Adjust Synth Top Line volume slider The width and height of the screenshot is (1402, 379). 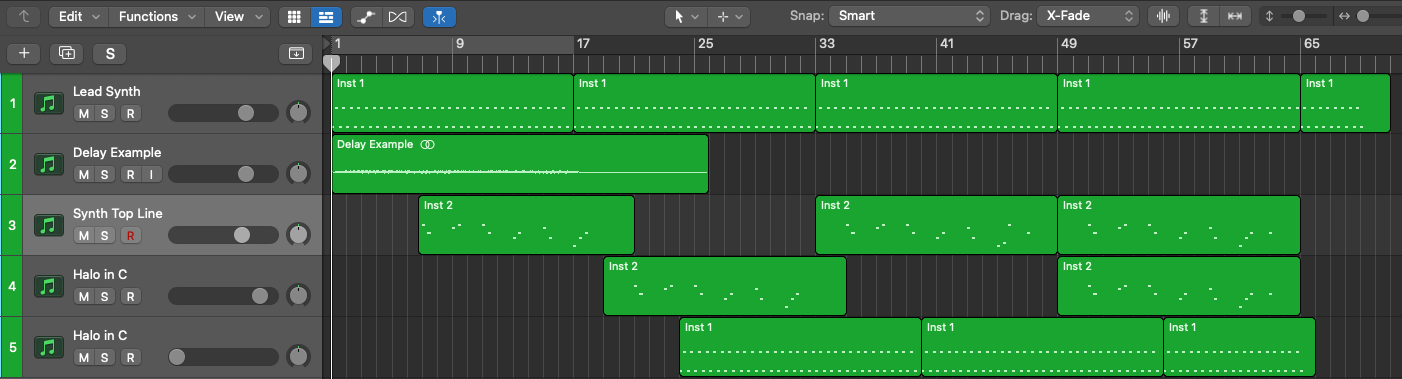(x=224, y=235)
